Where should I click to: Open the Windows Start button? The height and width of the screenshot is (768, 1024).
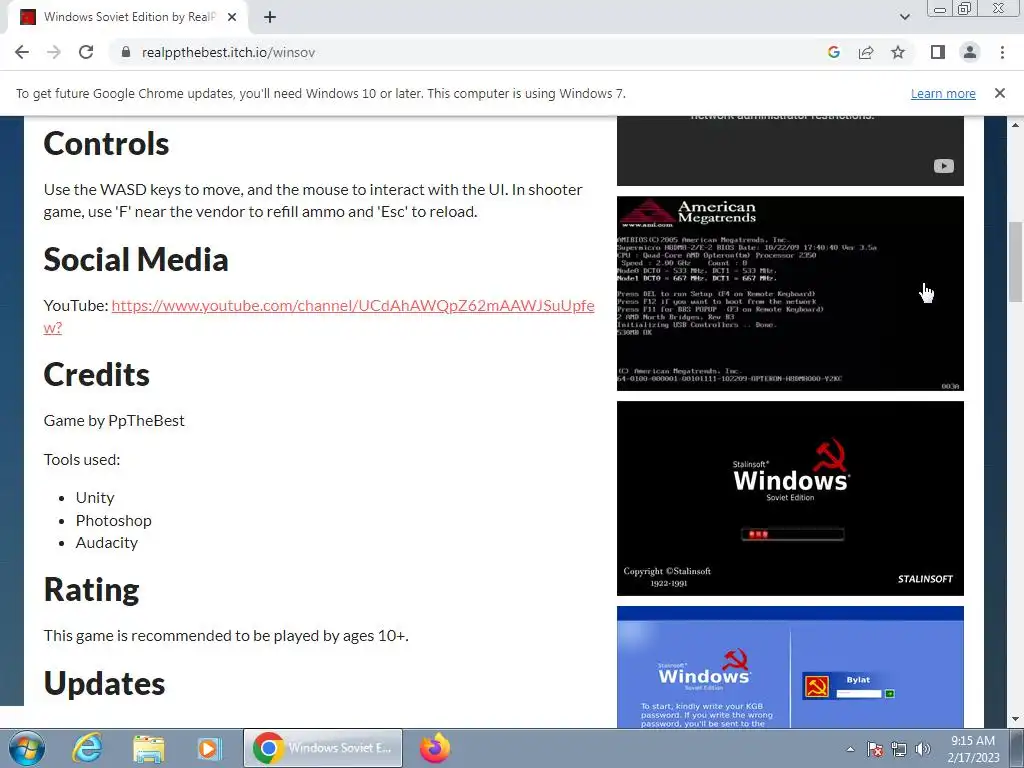pyautogui.click(x=27, y=748)
